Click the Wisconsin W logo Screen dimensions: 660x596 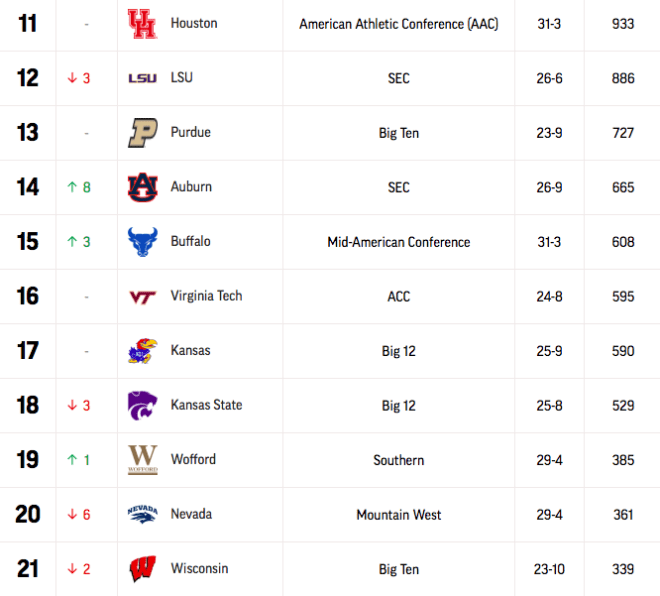pos(143,569)
